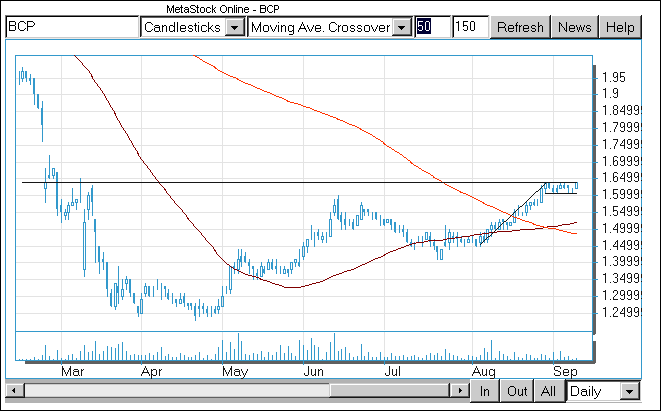This screenshot has width=661, height=411.
Task: Click the May label on the date axis
Action: 235,371
